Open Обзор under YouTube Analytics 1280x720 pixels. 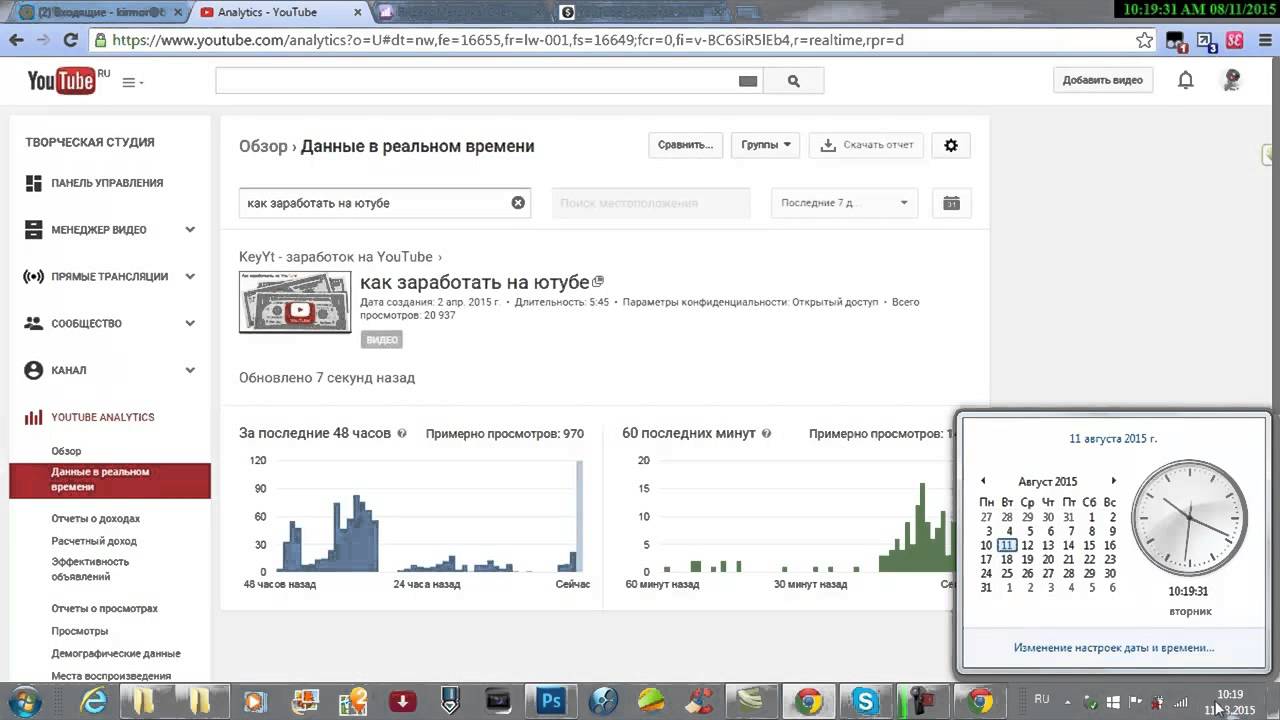[66, 451]
